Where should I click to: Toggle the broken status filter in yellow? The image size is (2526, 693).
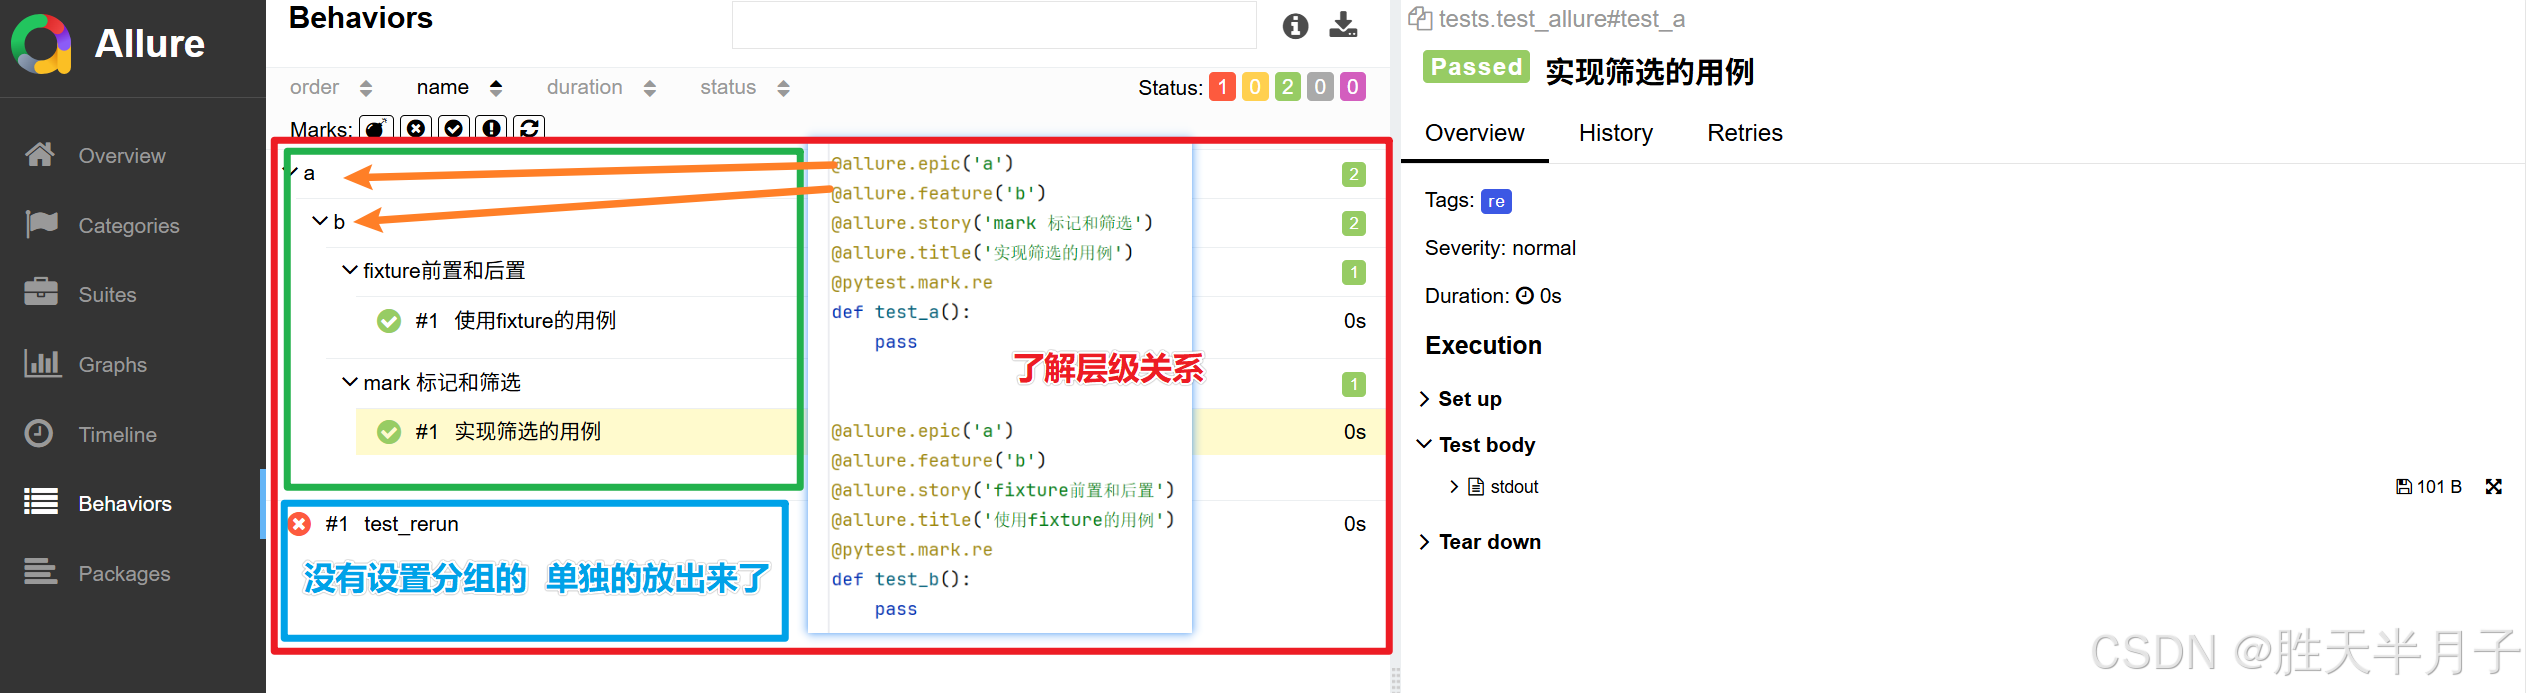click(x=1255, y=87)
